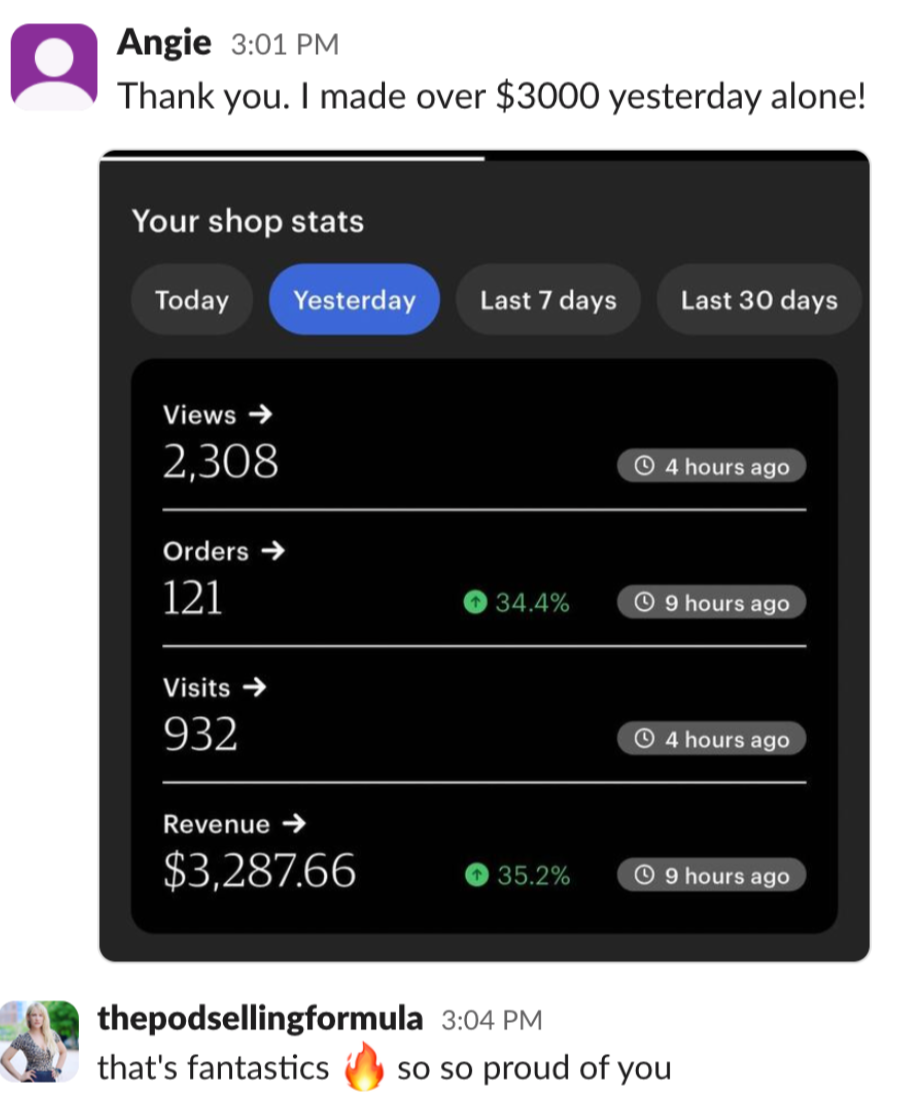This screenshot has width=908, height=1097.
Task: Click thepodsellingformula username link
Action: tap(260, 1019)
